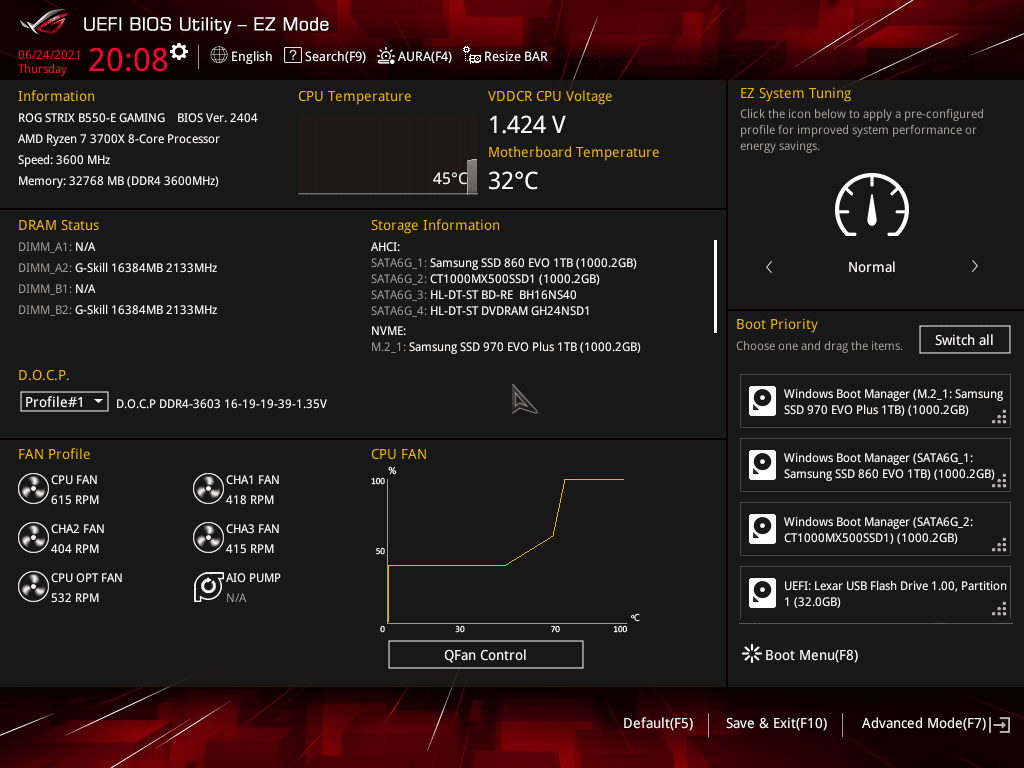
Task: Click the Search question mark icon
Action: point(293,56)
